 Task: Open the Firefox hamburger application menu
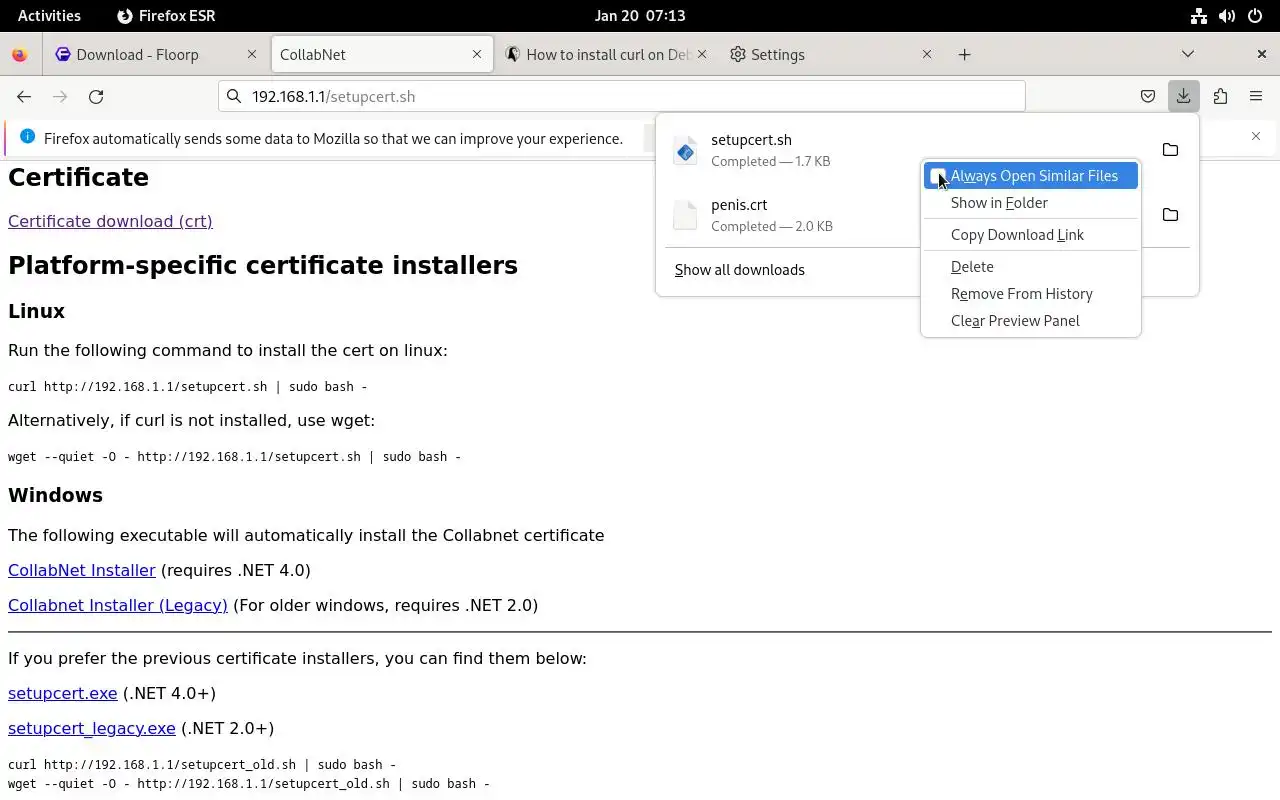[x=1256, y=96]
